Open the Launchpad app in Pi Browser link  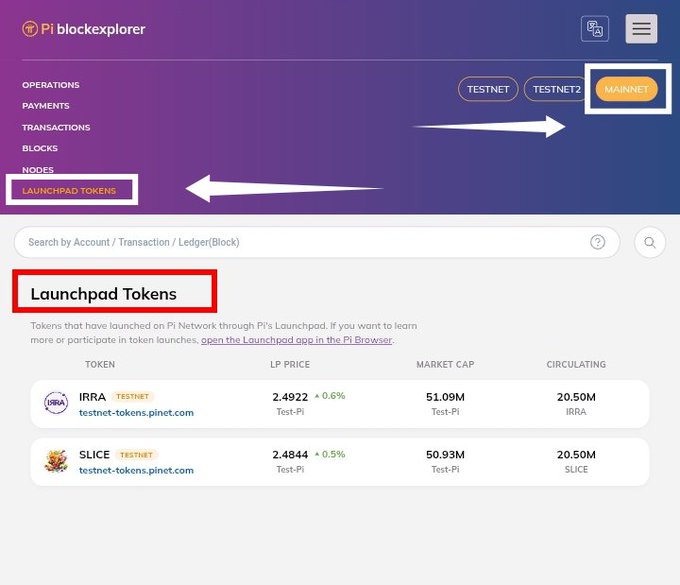click(x=296, y=340)
